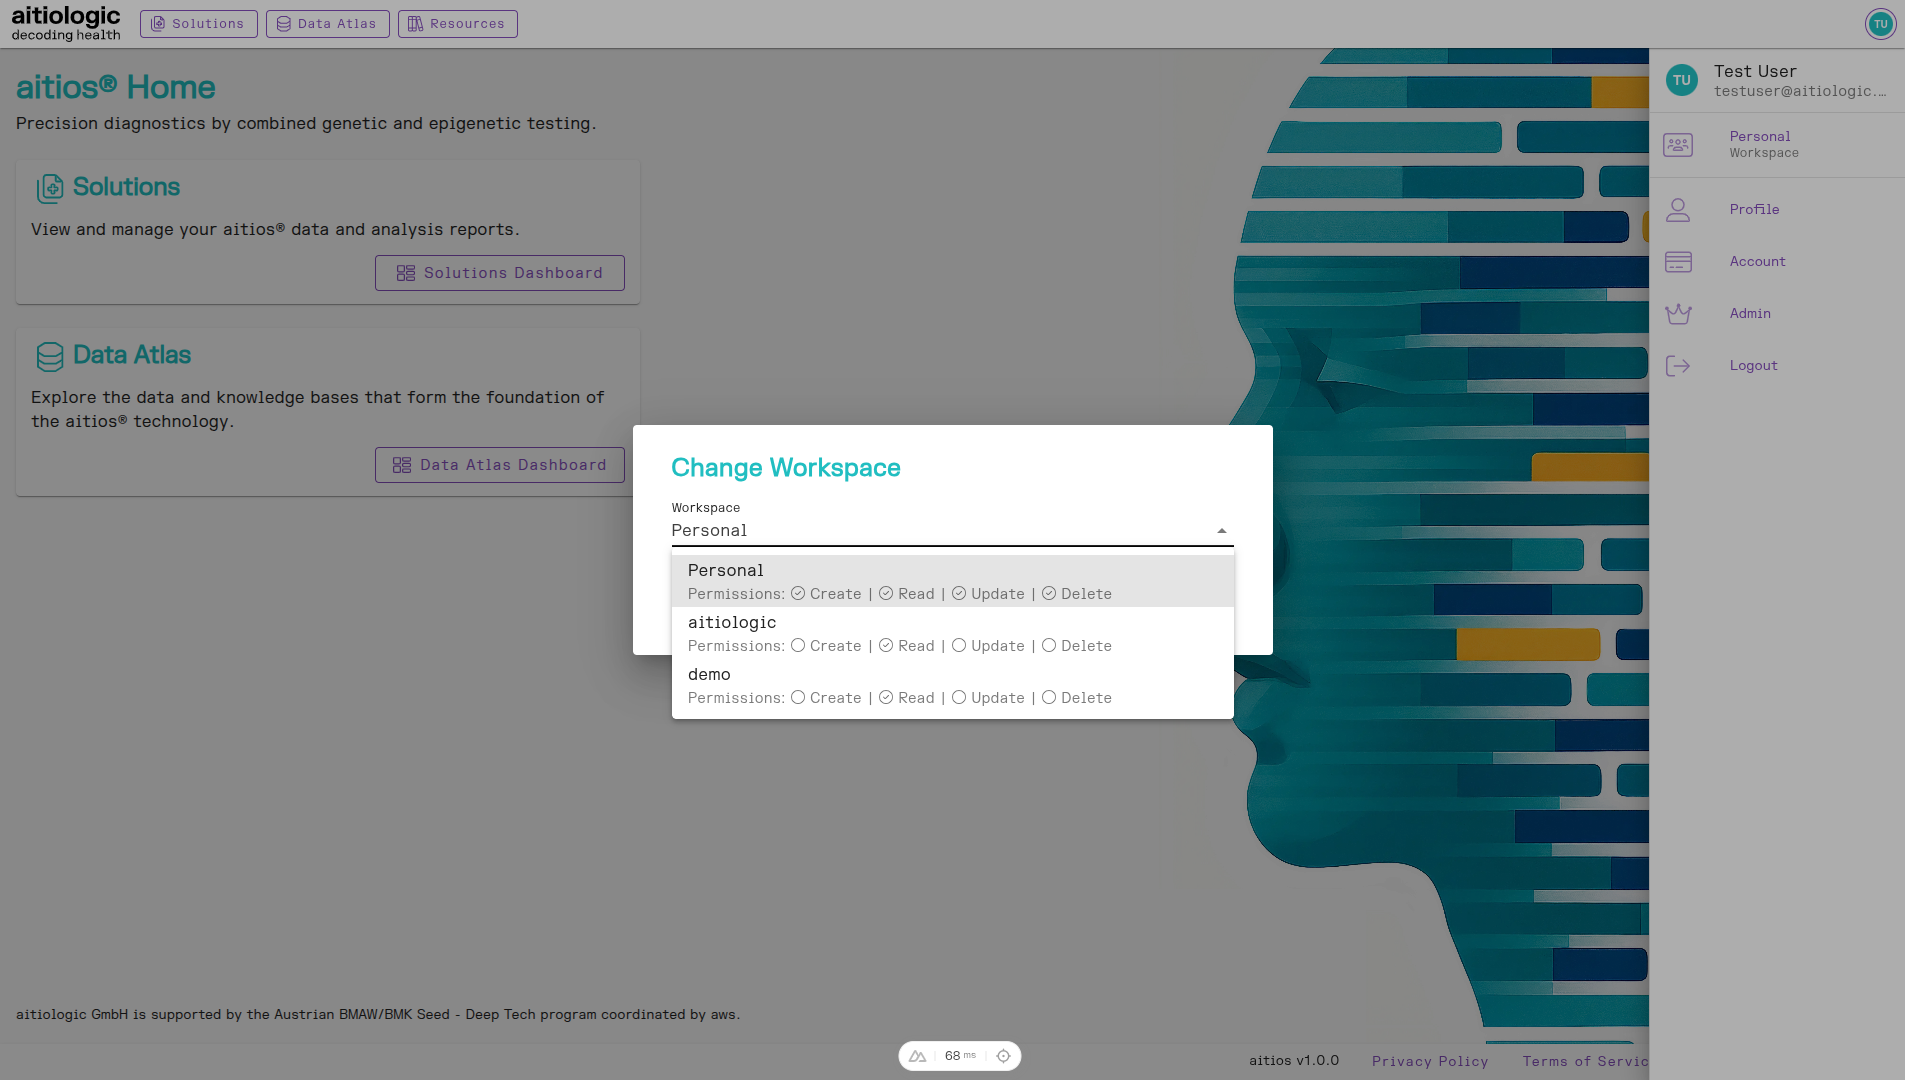
Task: Select the aitiologic workspace option
Action: [732, 623]
